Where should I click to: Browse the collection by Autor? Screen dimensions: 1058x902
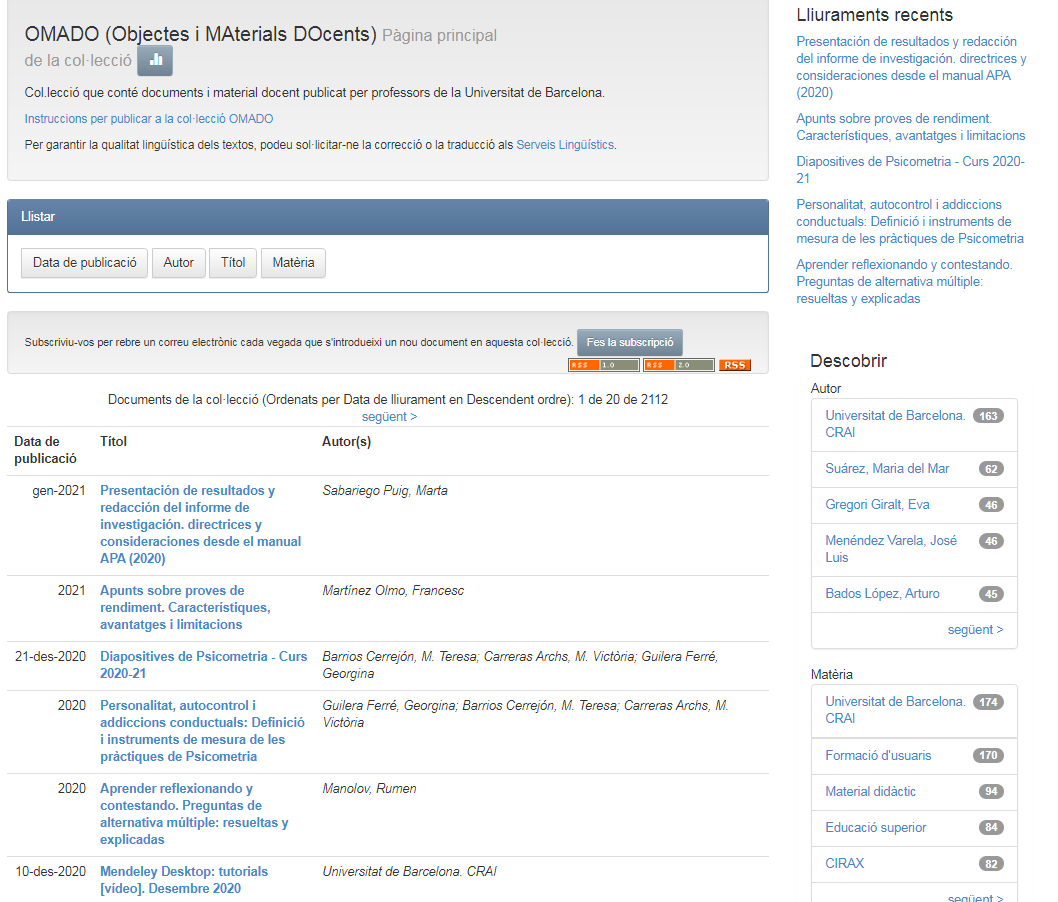[x=179, y=263]
